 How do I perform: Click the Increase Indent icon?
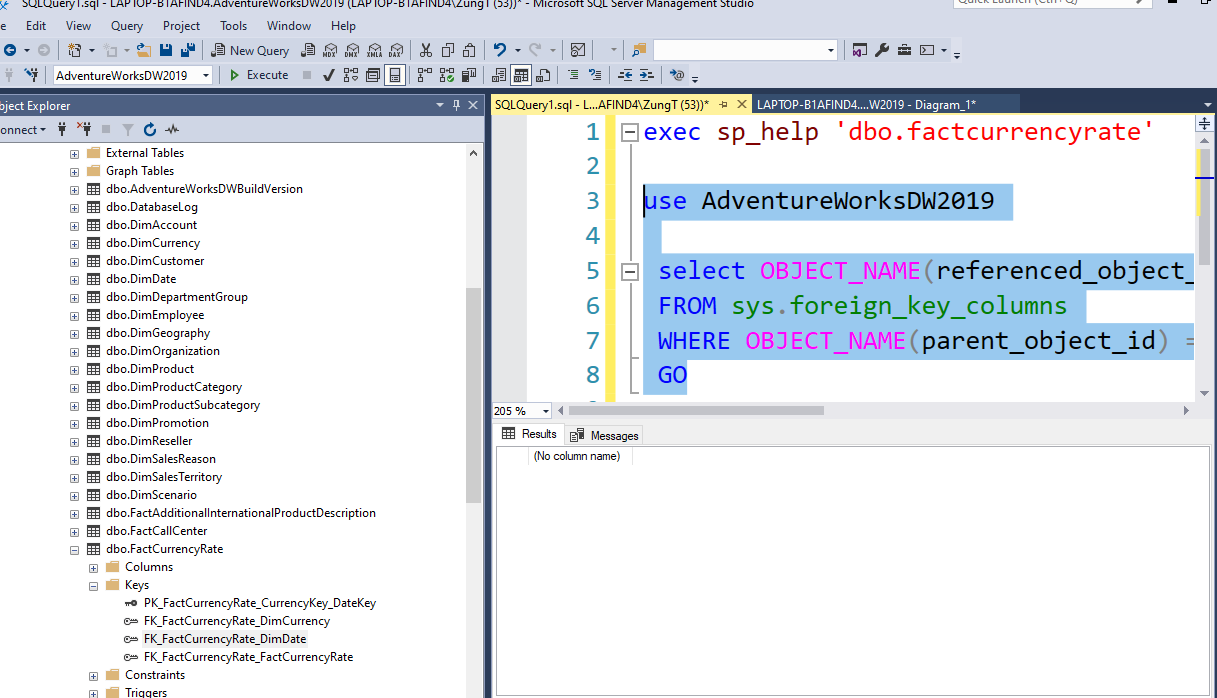click(647, 75)
